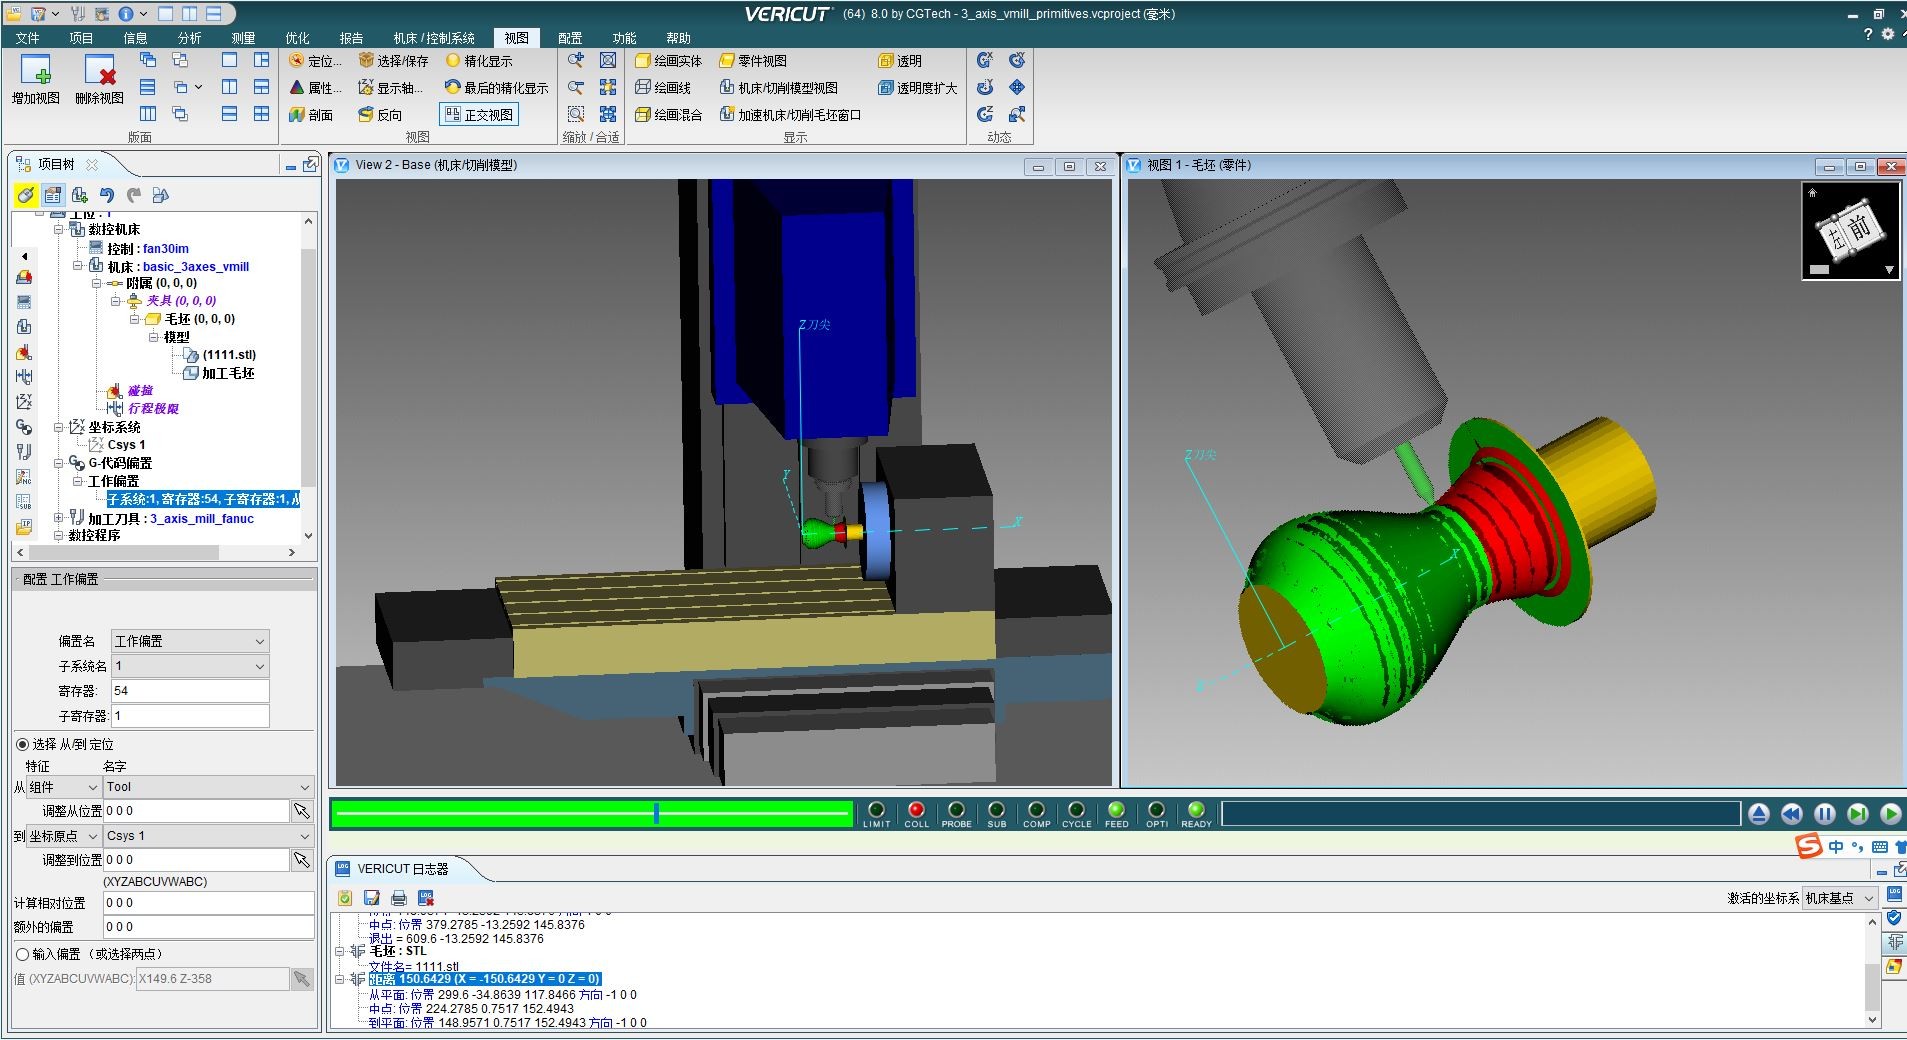Select the 加工毛坯 tree item
The height and width of the screenshot is (1040, 1907).
(228, 373)
